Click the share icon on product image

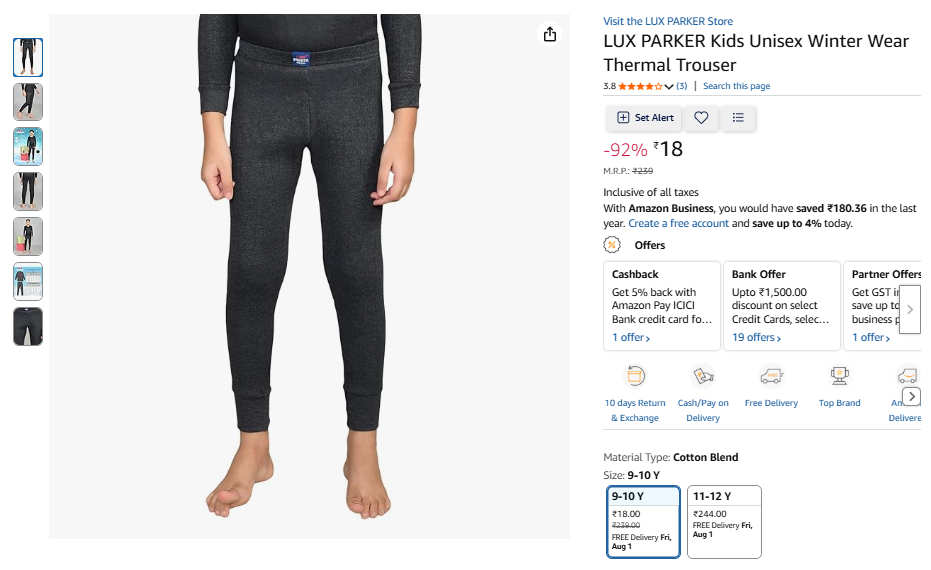(550, 34)
